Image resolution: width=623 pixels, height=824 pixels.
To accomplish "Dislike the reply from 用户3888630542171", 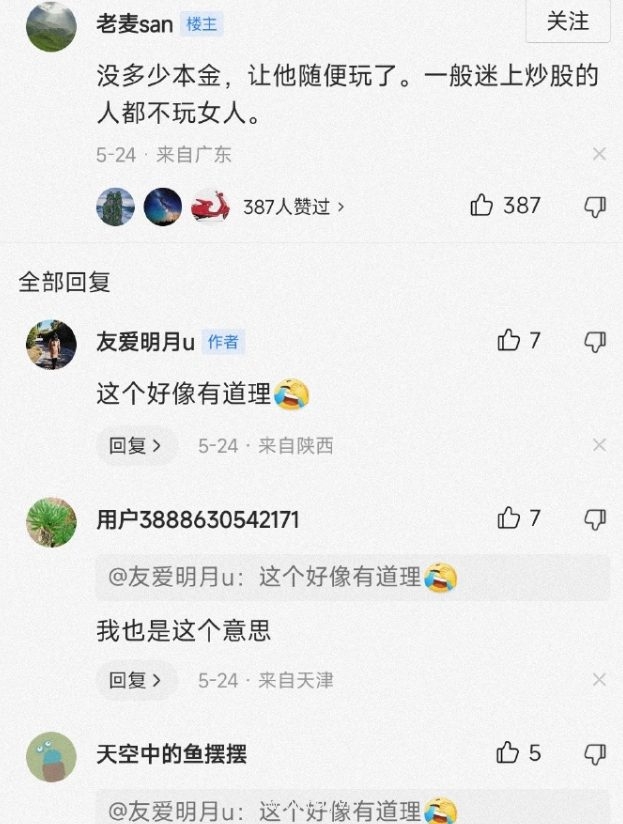I will (595, 520).
